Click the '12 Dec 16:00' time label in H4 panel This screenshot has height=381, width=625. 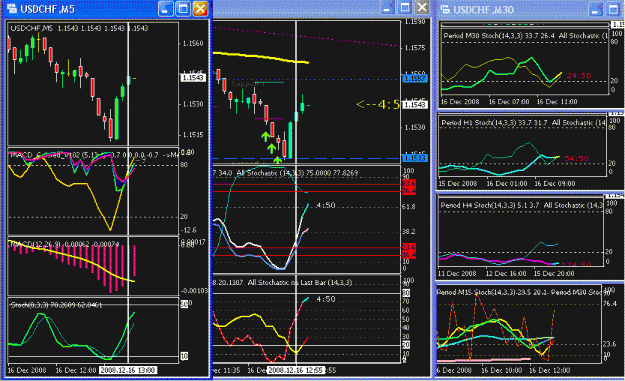click(505, 273)
